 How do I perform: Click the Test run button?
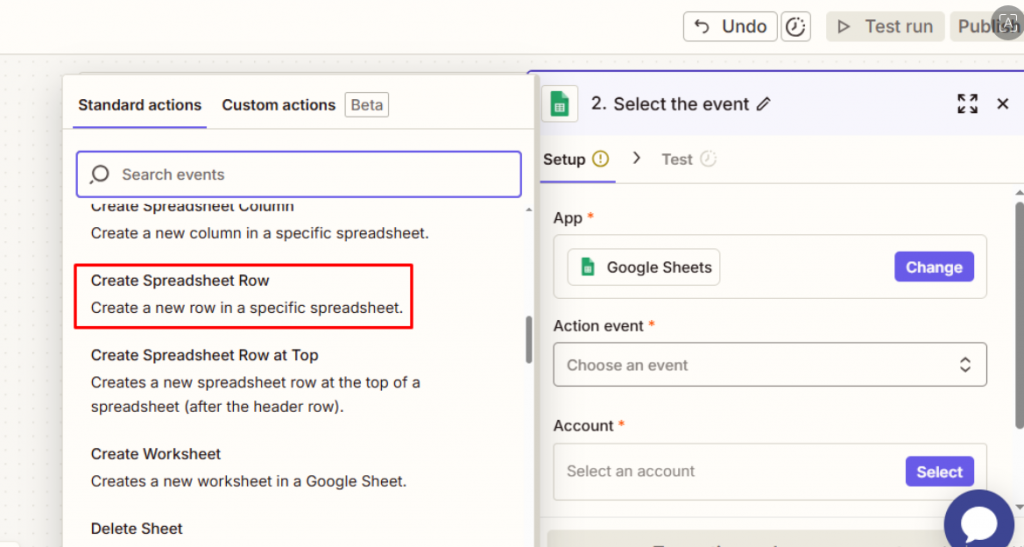(885, 27)
